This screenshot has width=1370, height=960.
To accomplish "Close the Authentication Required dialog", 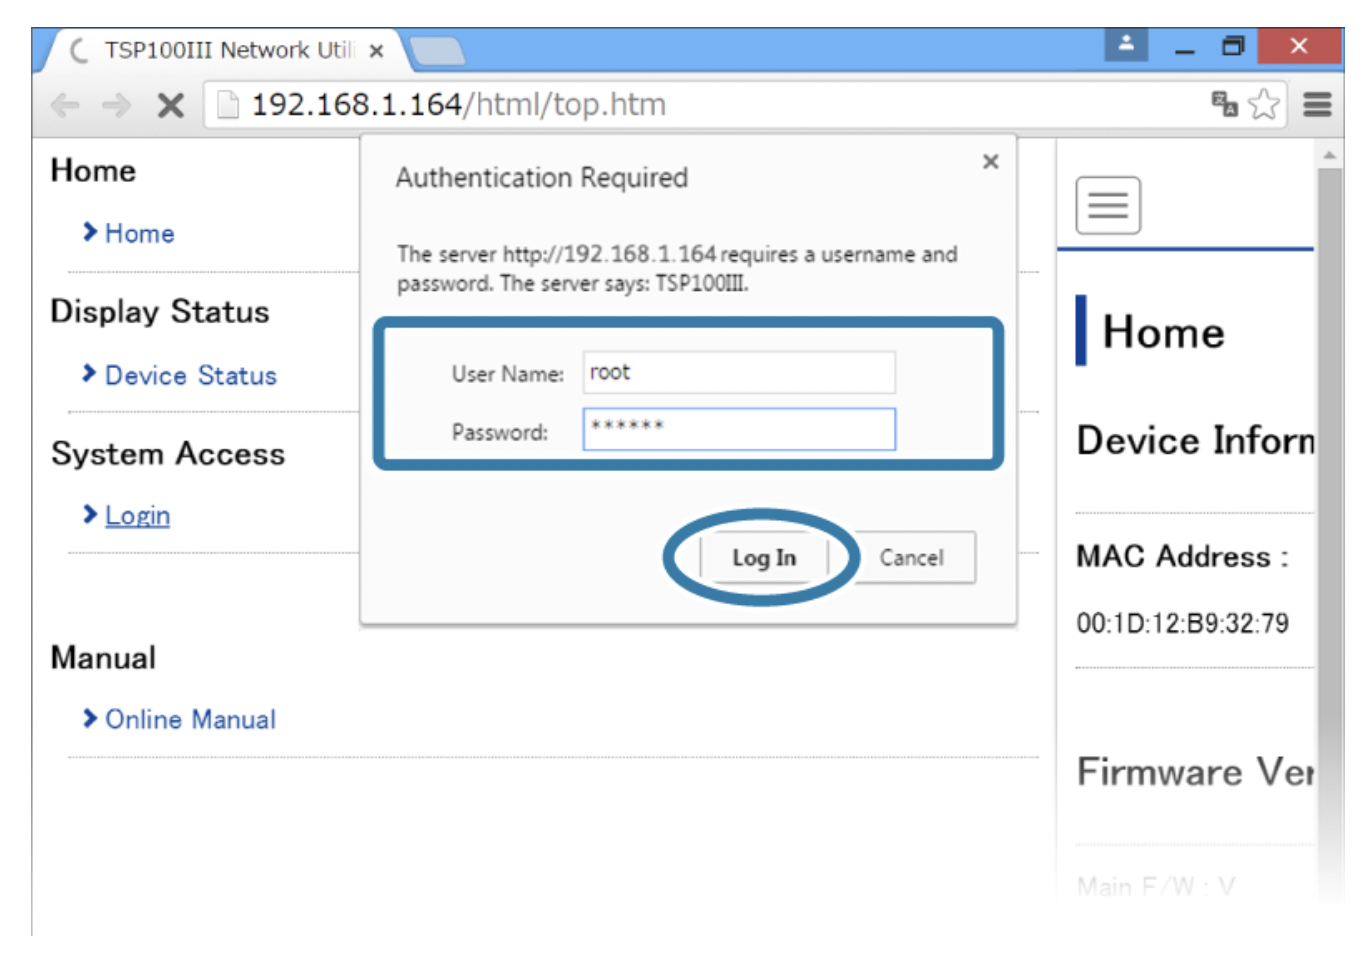I will pyautogui.click(x=990, y=162).
